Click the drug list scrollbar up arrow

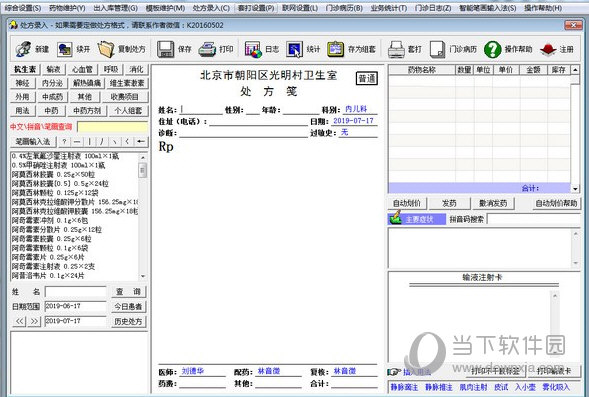point(143,158)
